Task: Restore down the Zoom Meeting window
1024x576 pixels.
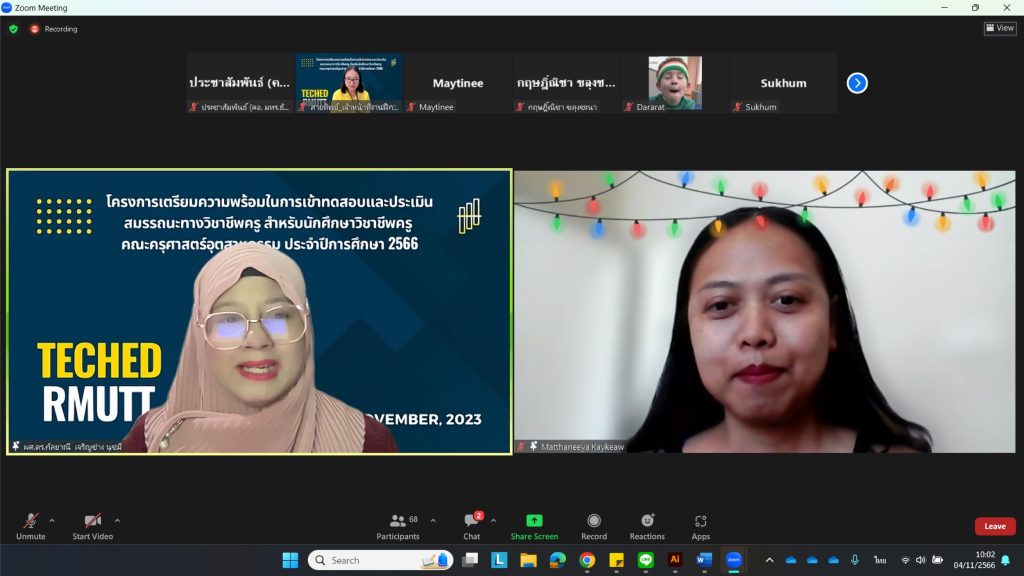Action: (975, 7)
